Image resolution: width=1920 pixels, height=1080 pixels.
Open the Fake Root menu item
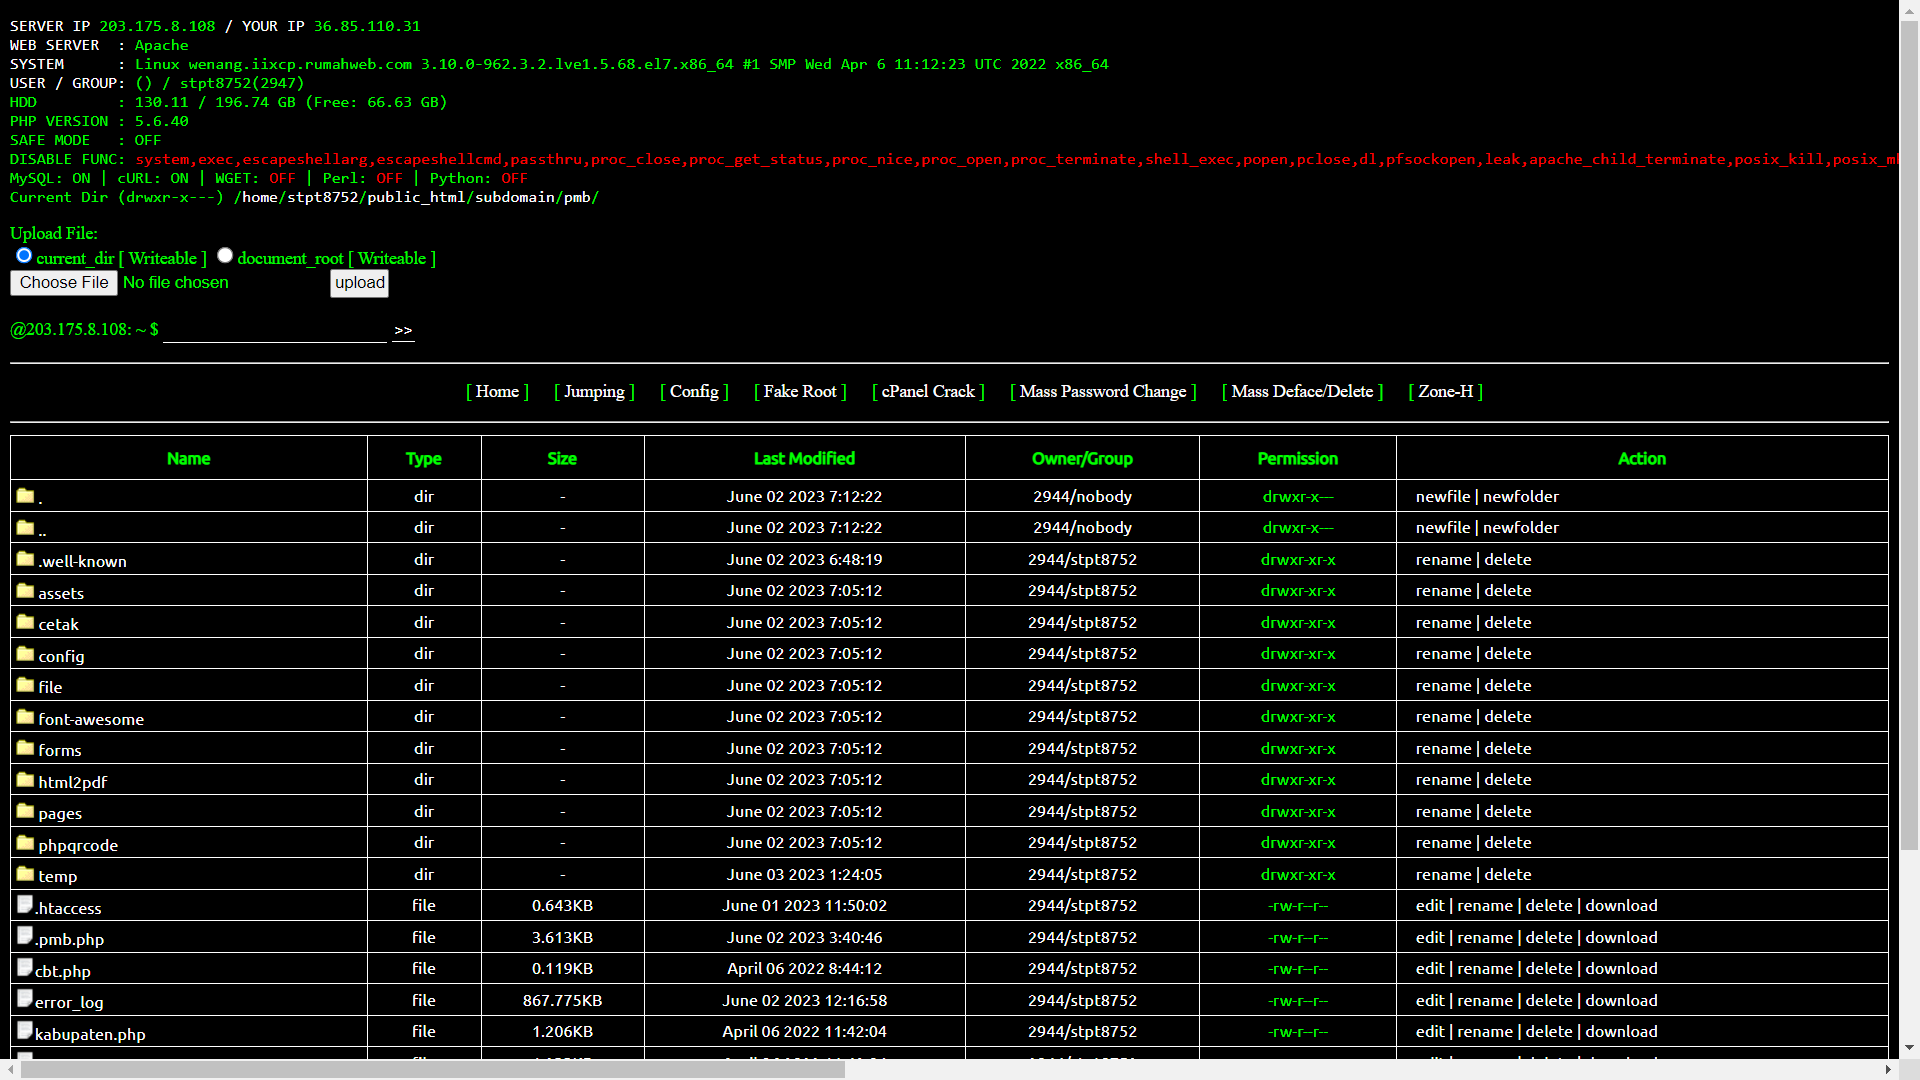point(800,392)
